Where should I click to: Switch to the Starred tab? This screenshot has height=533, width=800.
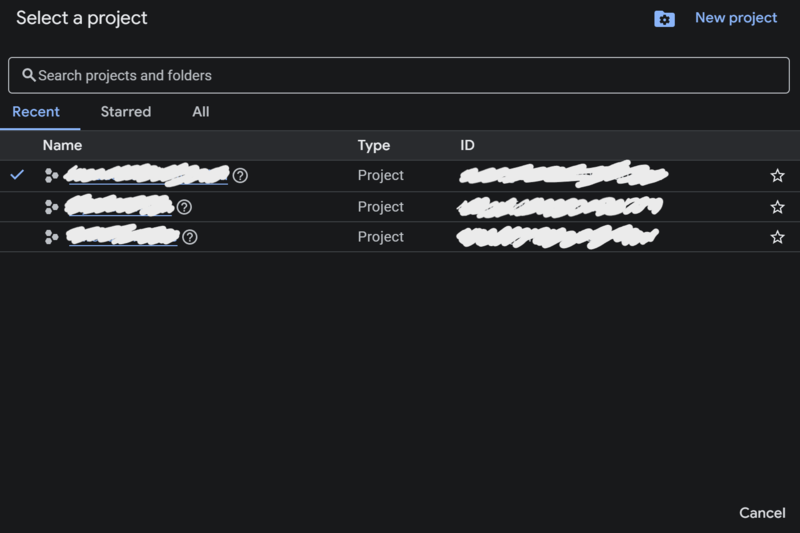pyautogui.click(x=126, y=112)
